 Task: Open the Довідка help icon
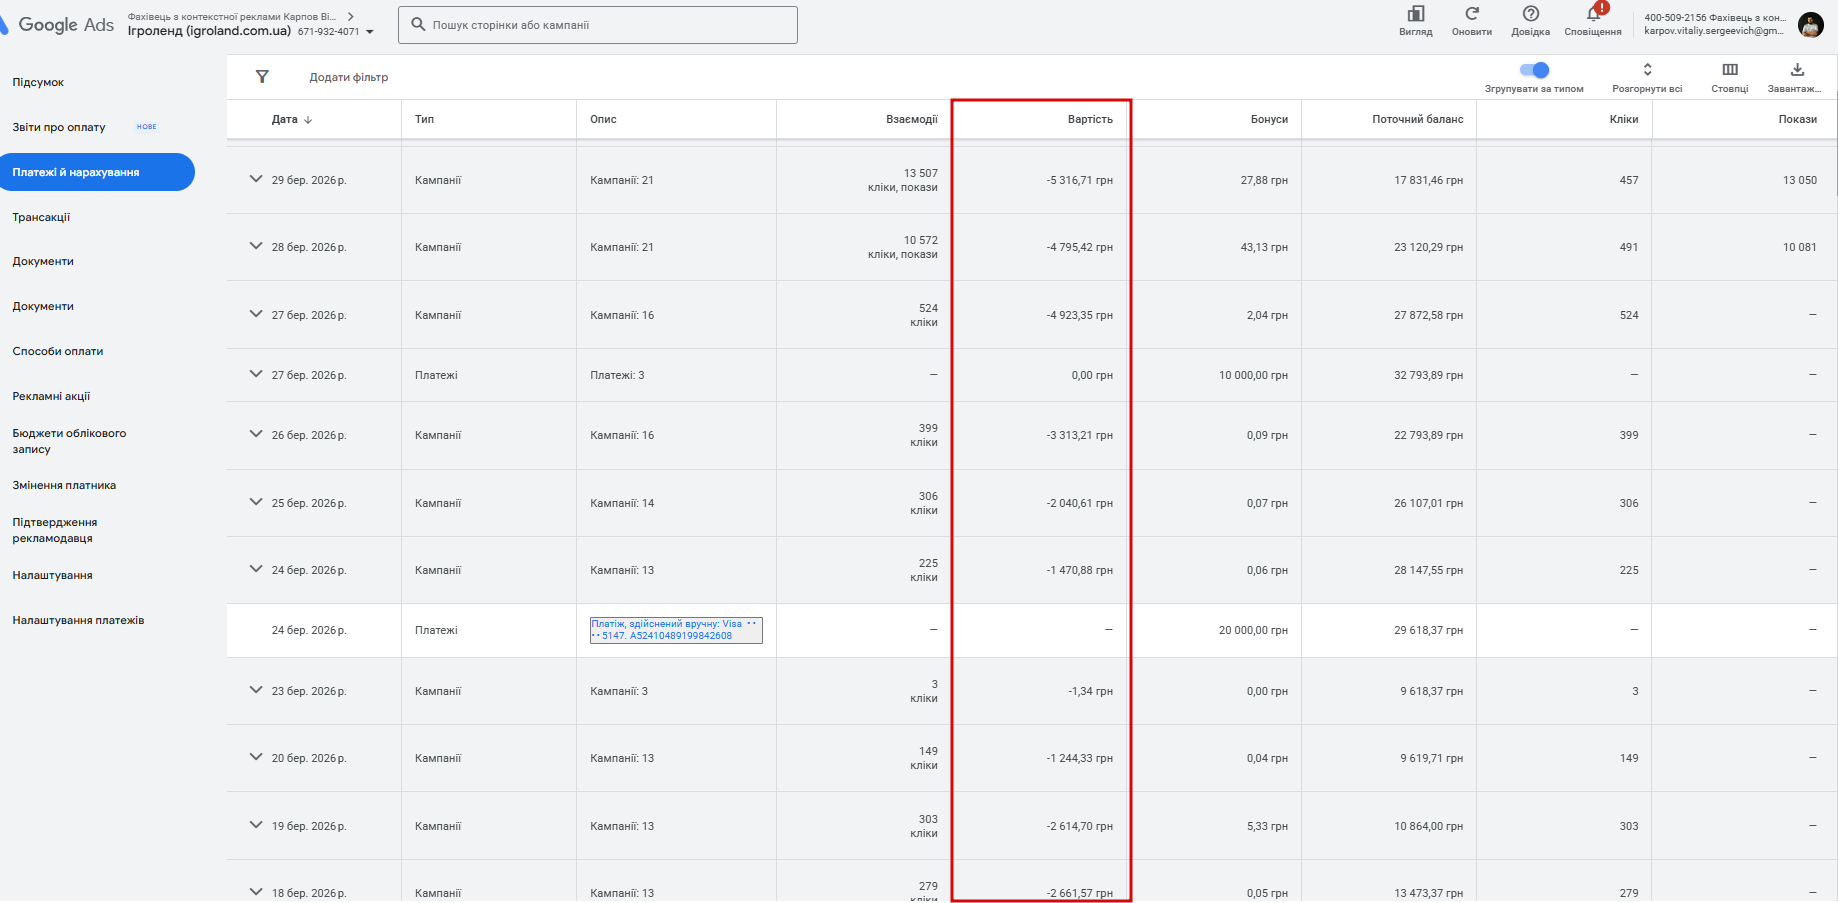[x=1531, y=14]
